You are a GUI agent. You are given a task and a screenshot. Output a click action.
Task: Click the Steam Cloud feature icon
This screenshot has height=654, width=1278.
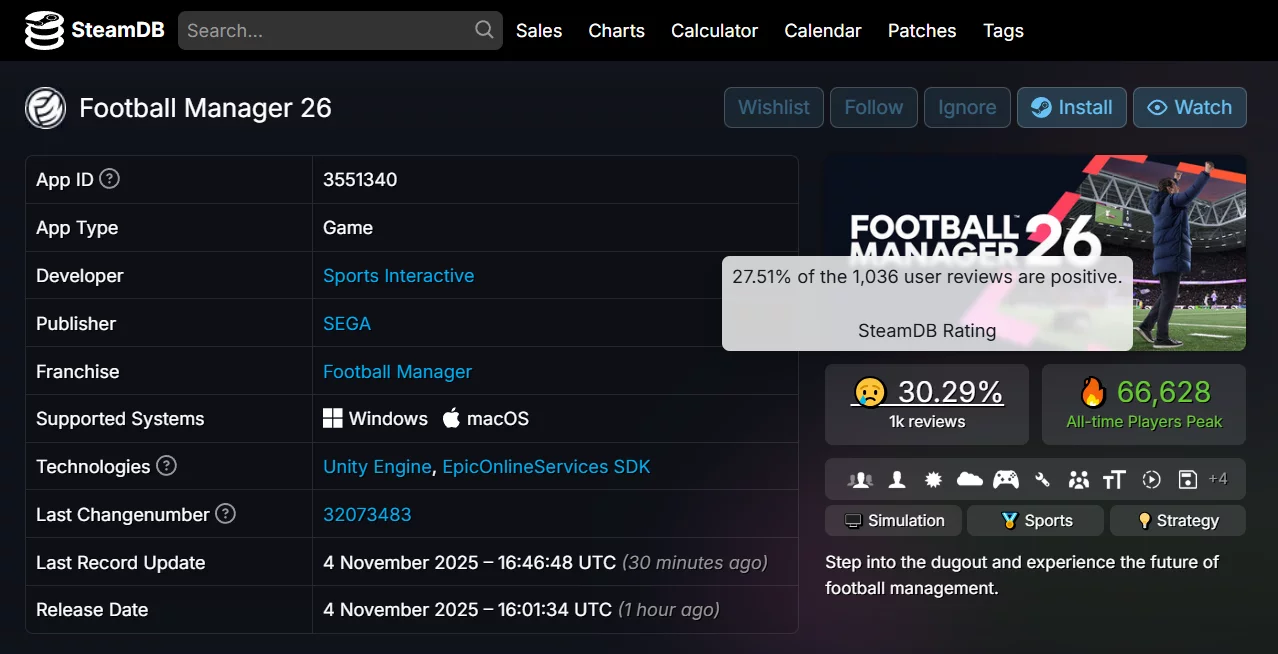pyautogui.click(x=969, y=480)
